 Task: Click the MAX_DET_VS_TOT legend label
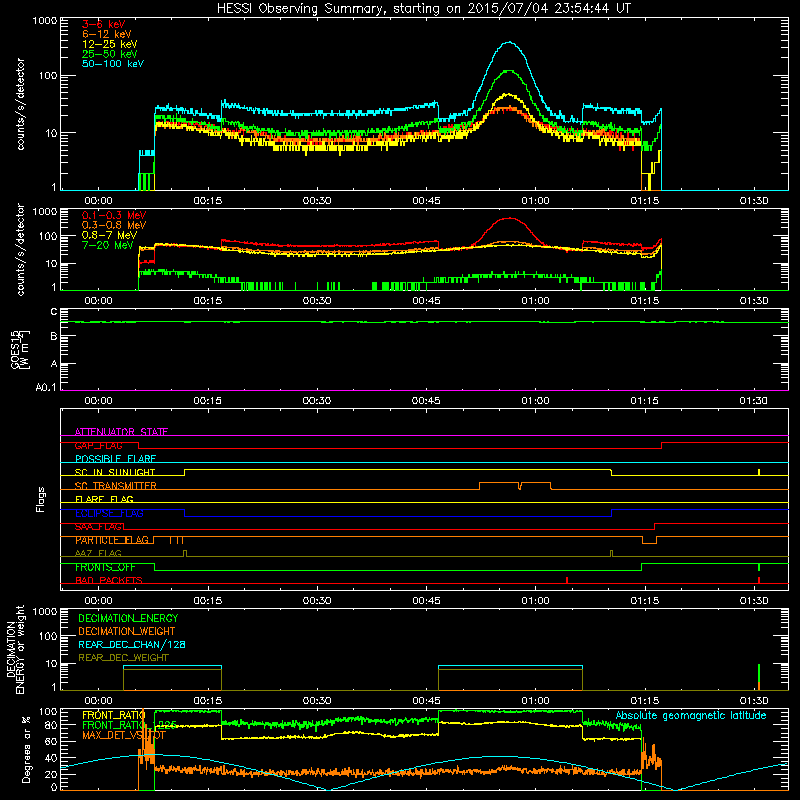click(124, 735)
